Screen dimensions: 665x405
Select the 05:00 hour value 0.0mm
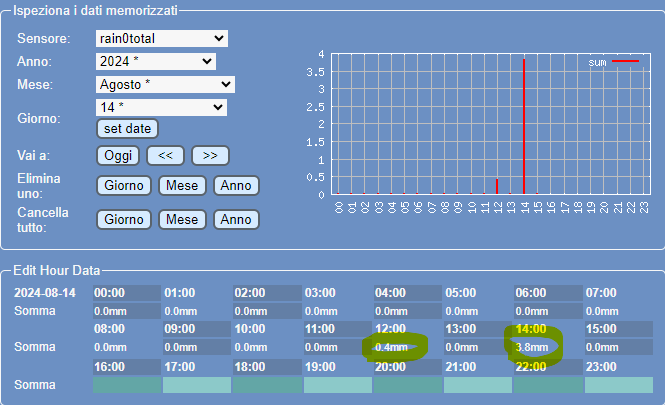(x=478, y=311)
